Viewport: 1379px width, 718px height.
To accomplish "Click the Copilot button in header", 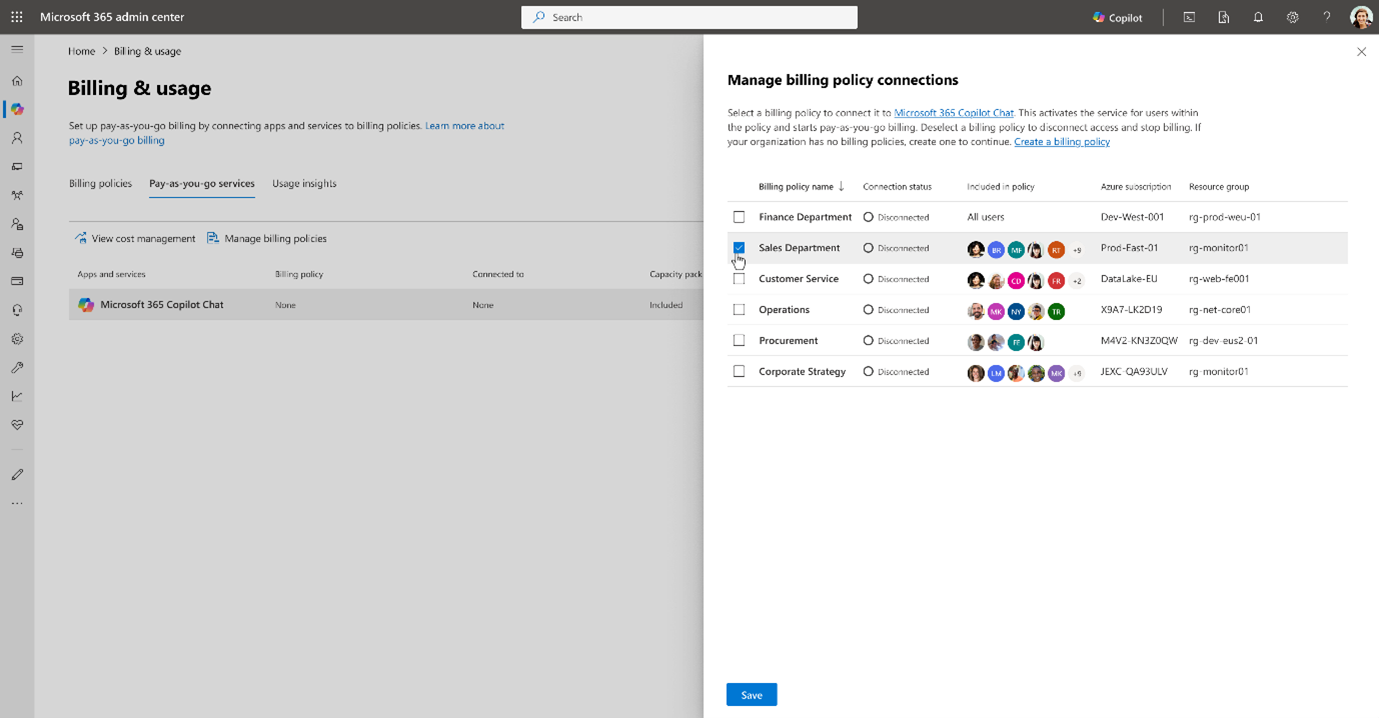I will click(x=1117, y=17).
